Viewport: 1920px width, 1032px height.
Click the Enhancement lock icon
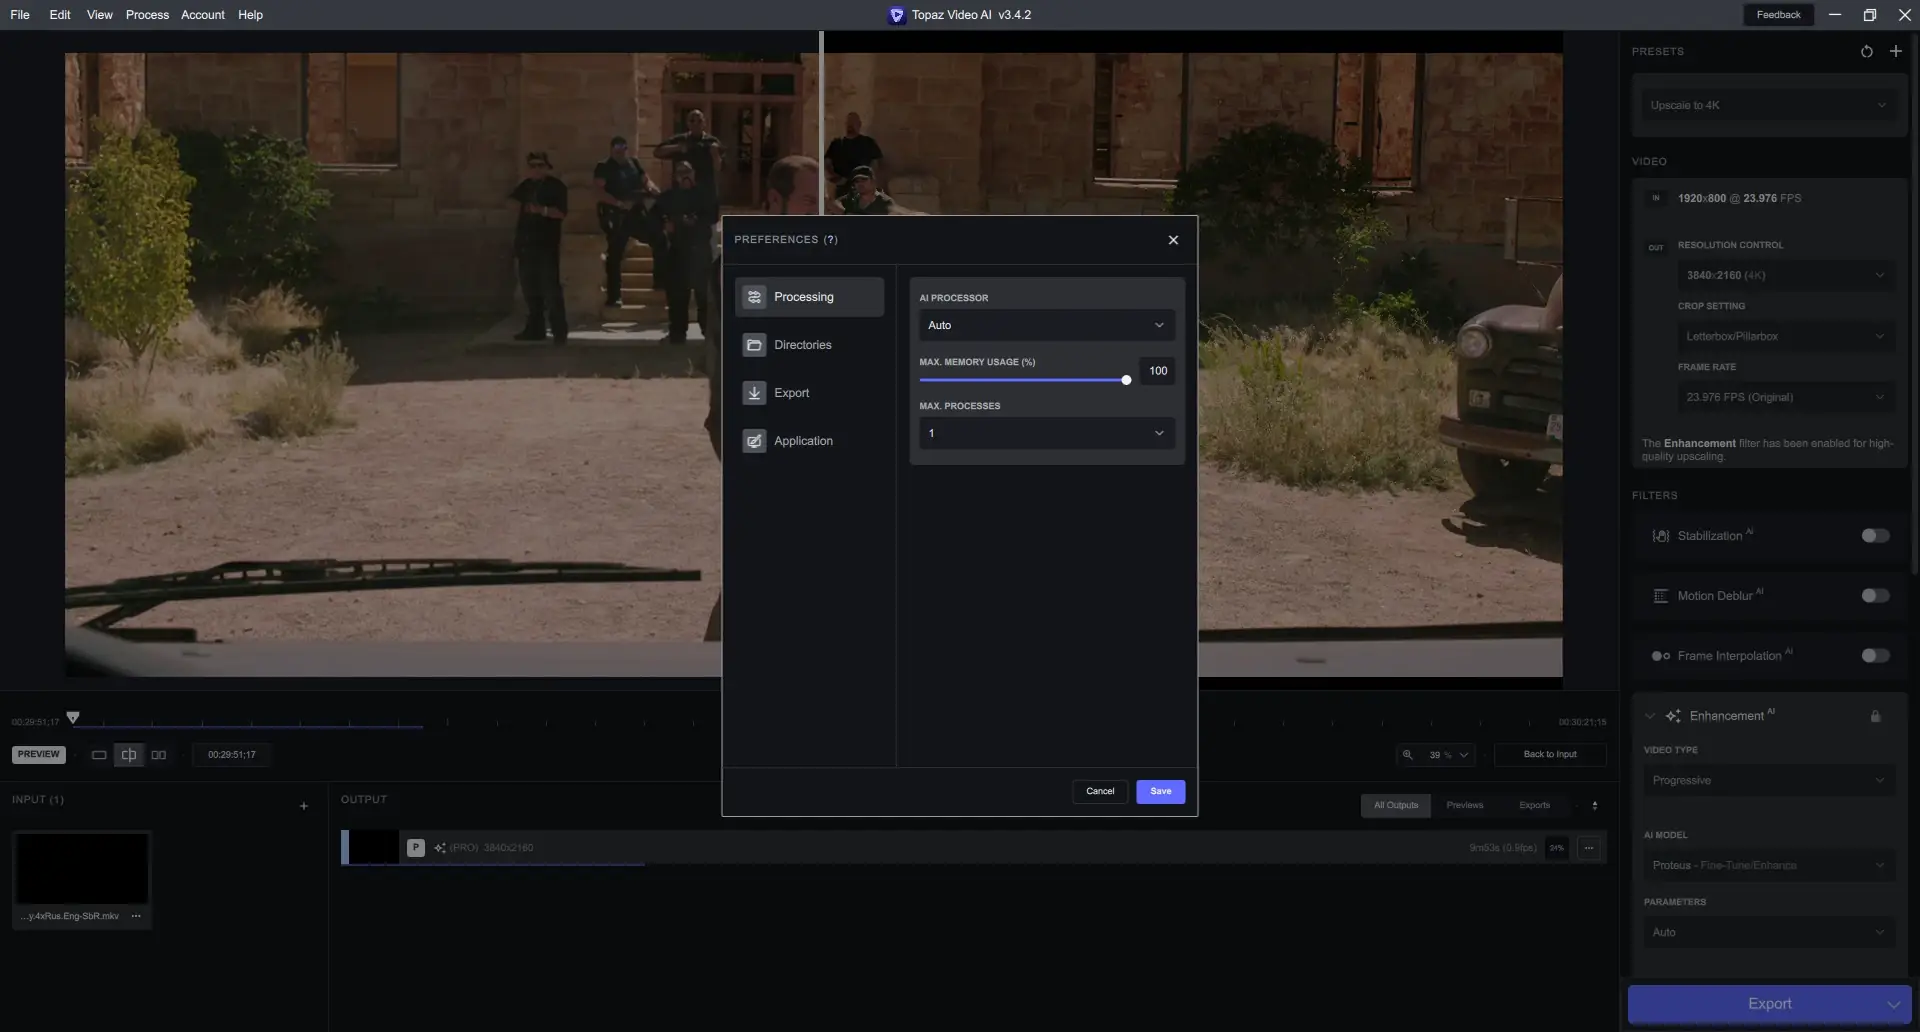(1875, 716)
